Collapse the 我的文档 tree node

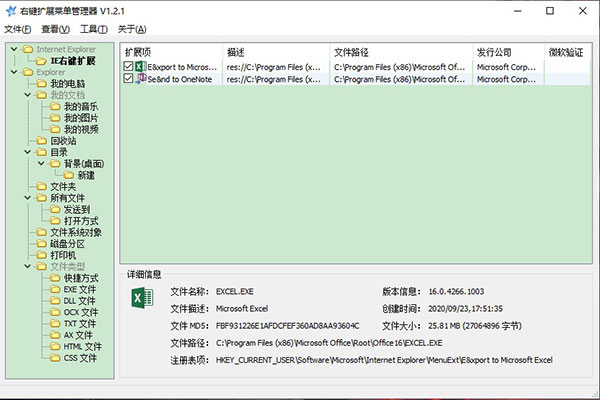pyautogui.click(x=28, y=95)
